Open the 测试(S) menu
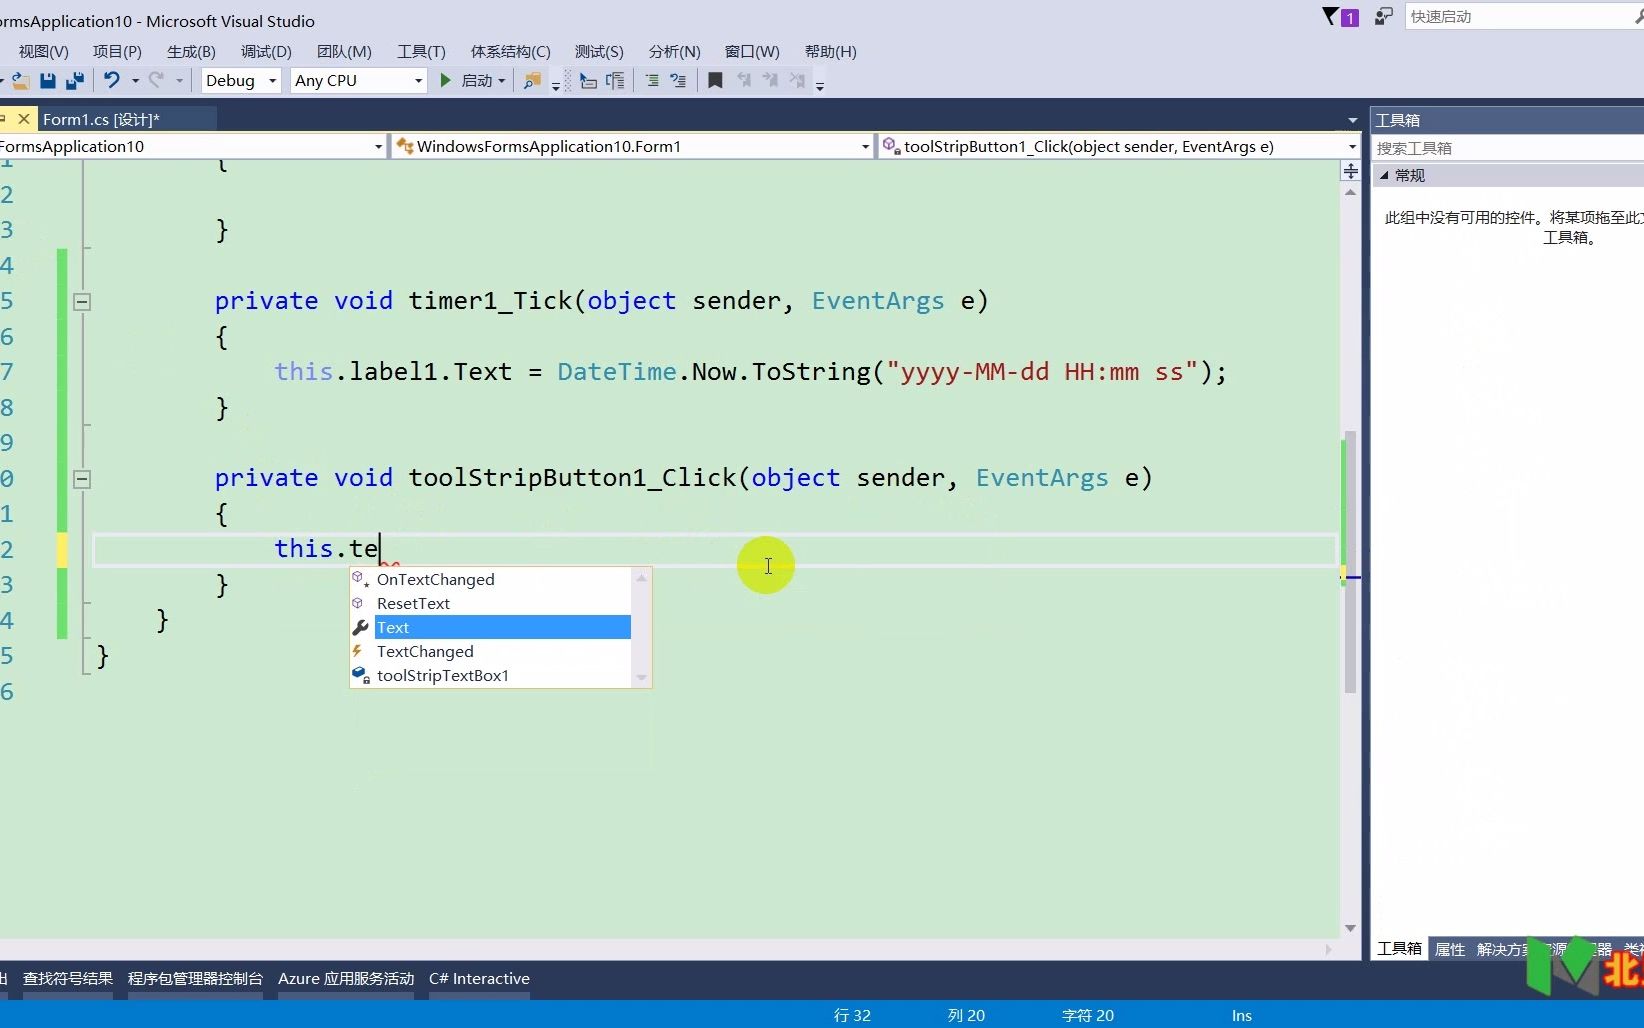This screenshot has width=1644, height=1028. click(599, 51)
